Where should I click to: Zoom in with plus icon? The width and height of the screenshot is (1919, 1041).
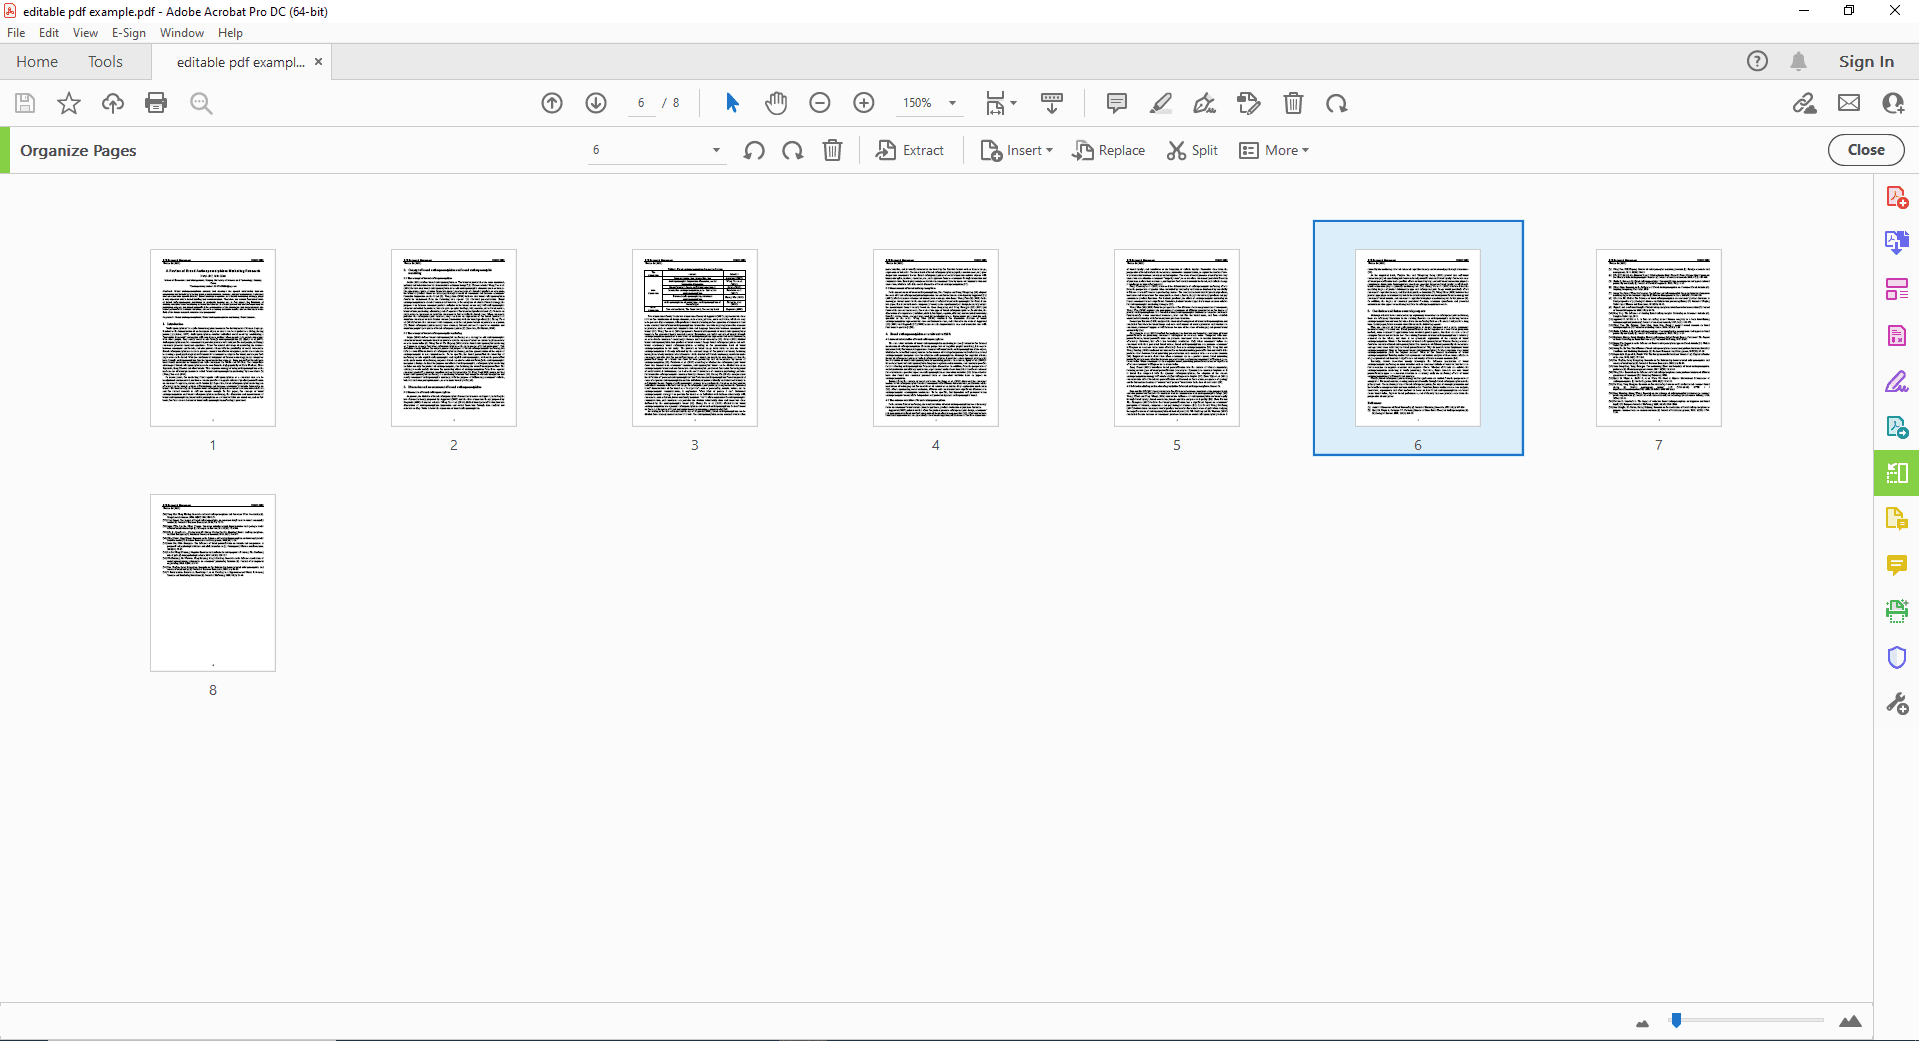pyautogui.click(x=864, y=103)
